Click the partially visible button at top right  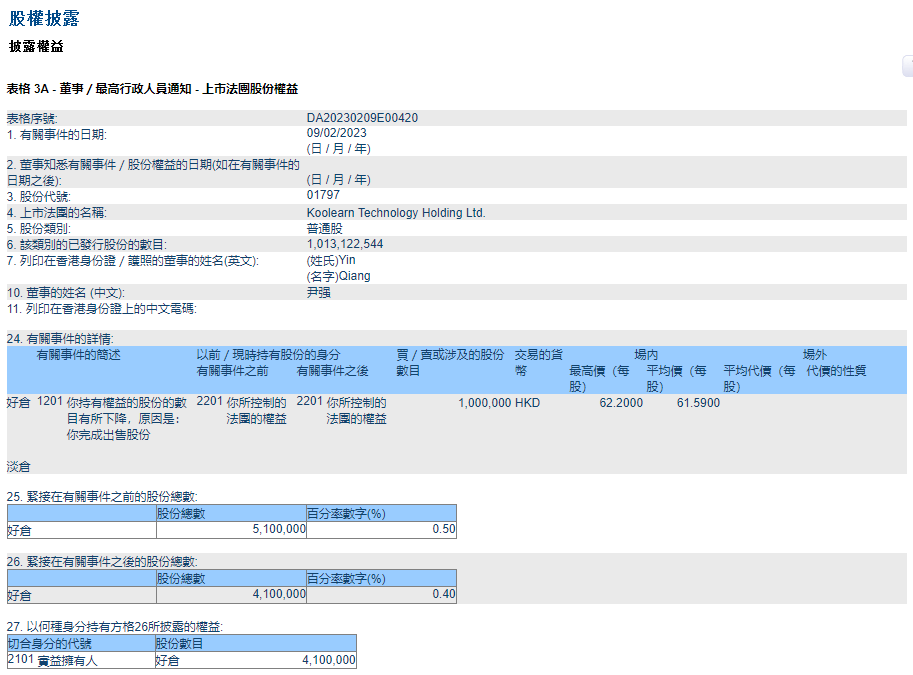coord(907,66)
